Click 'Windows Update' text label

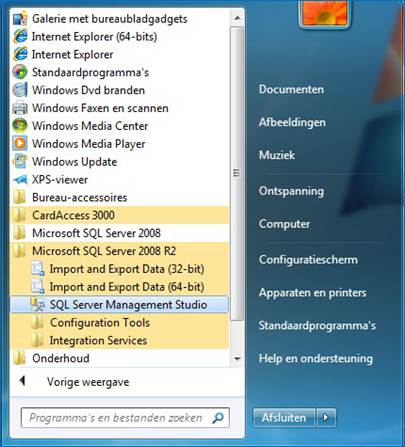pos(75,162)
